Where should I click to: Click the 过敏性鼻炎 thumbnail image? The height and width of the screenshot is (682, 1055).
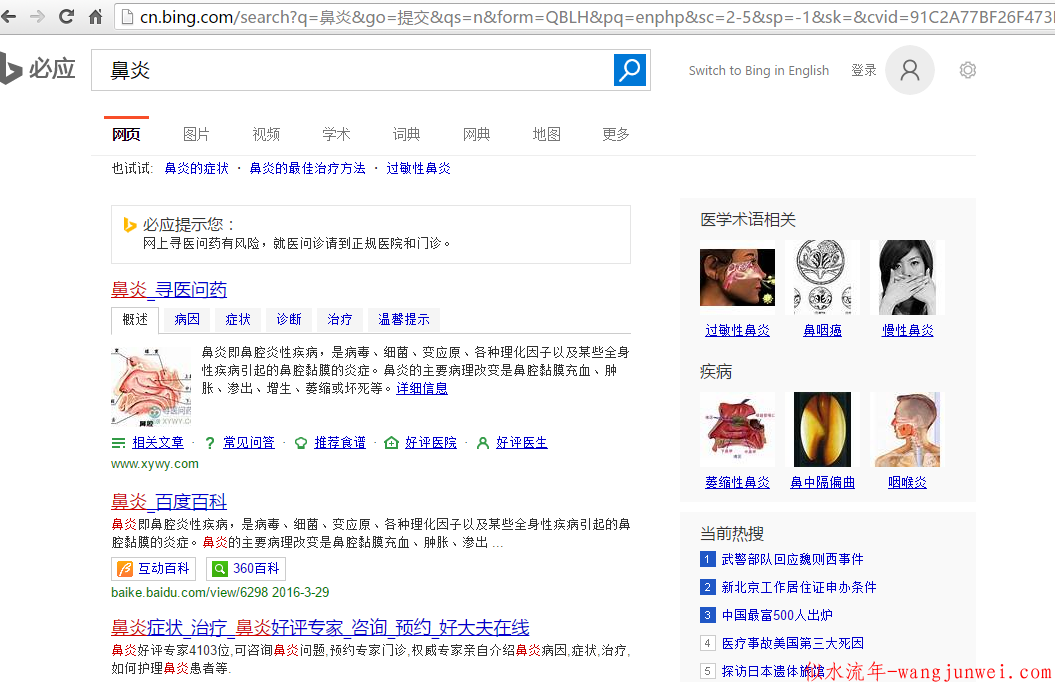(737, 277)
